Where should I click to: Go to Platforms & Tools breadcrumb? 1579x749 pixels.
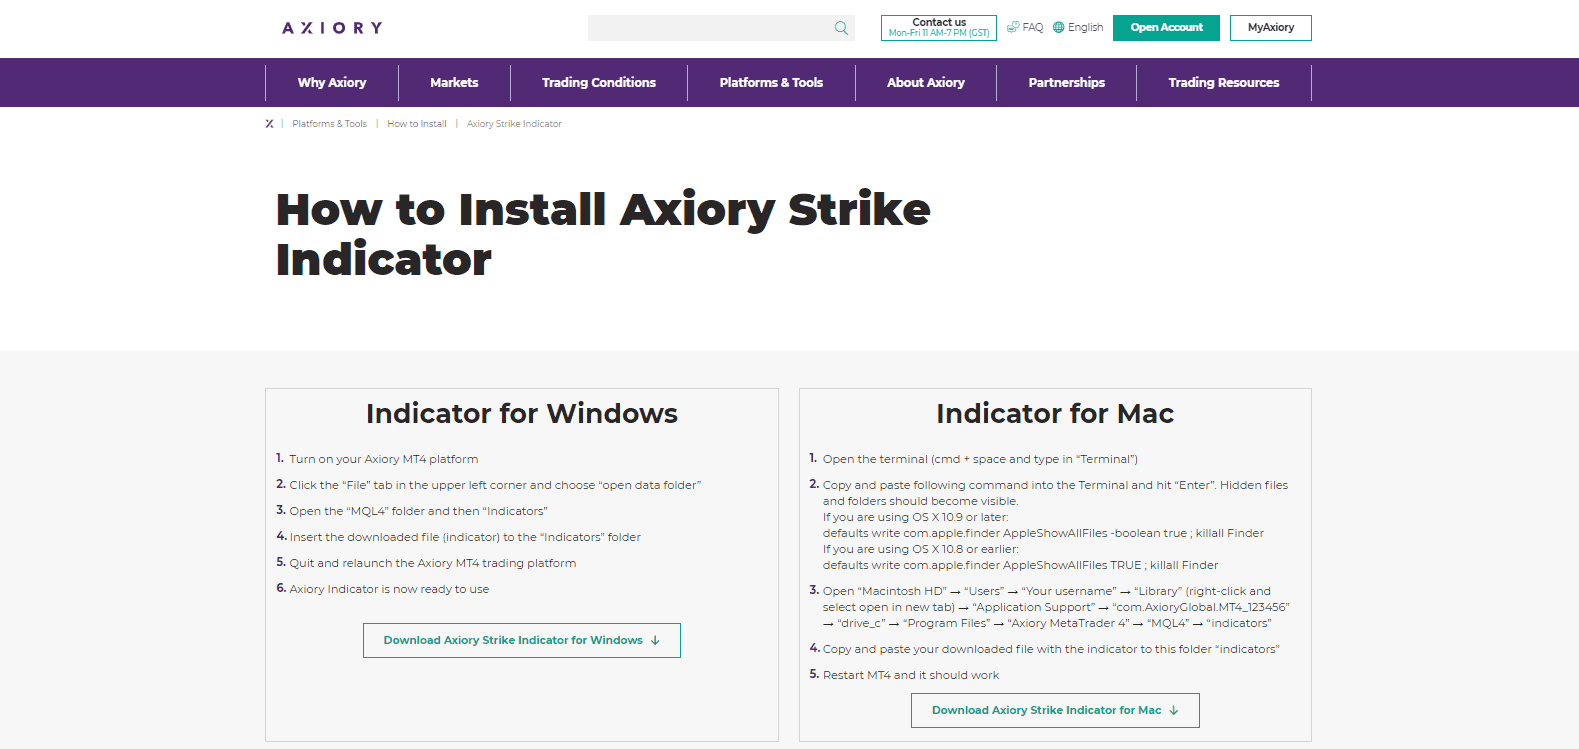point(329,124)
